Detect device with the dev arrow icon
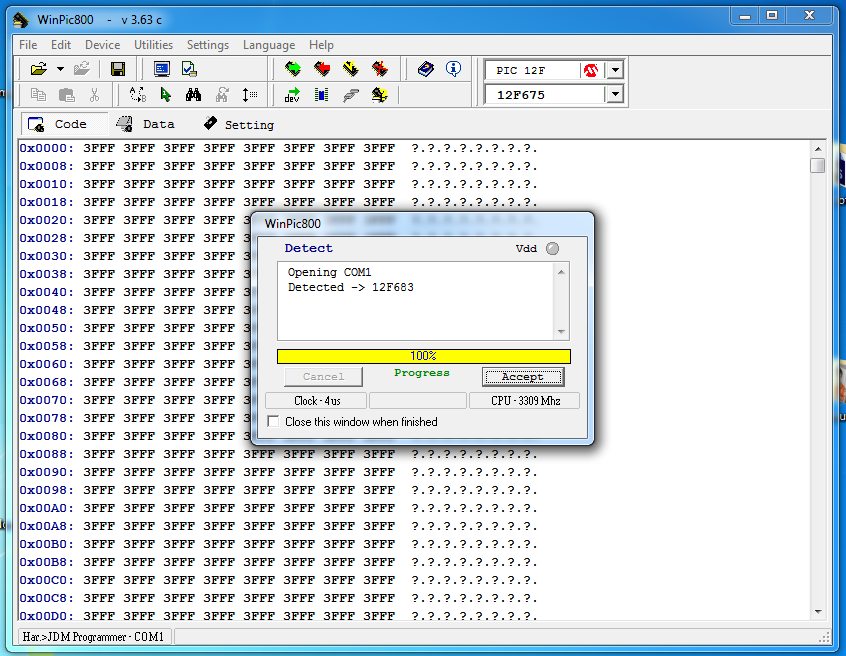This screenshot has height=656, width=846. pos(292,95)
